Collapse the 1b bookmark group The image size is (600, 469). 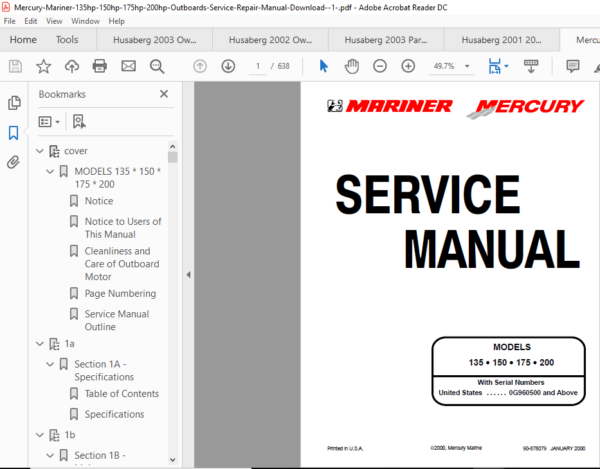click(x=40, y=435)
